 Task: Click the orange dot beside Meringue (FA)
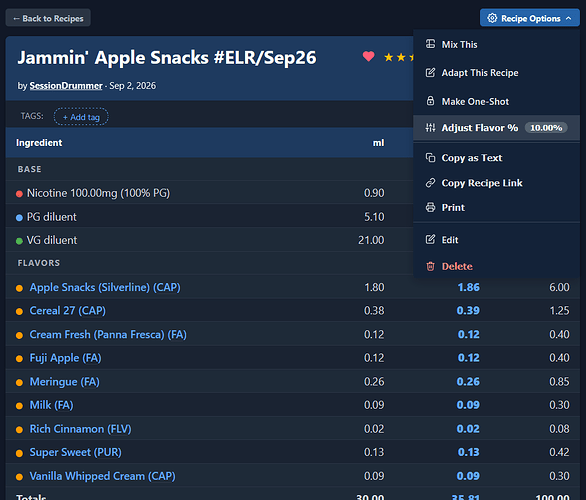19,382
